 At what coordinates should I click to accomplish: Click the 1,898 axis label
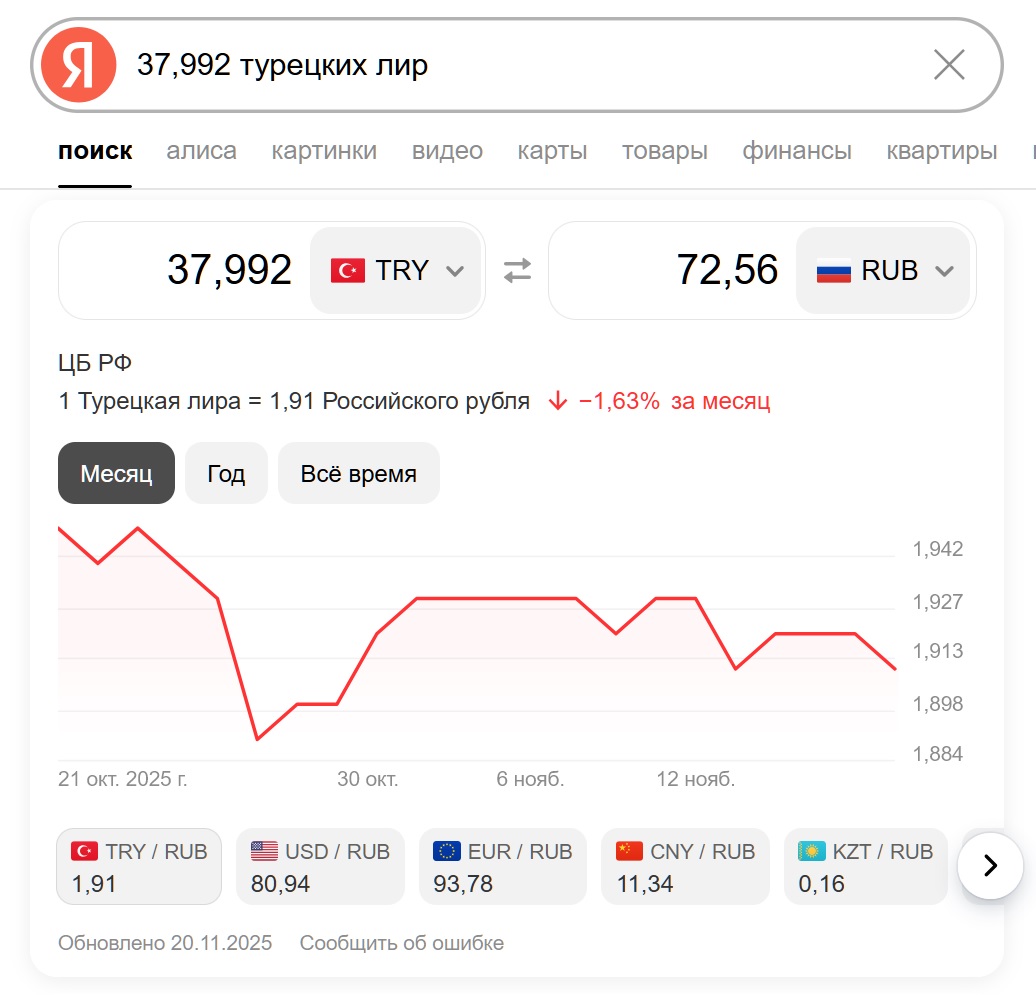pos(938,704)
